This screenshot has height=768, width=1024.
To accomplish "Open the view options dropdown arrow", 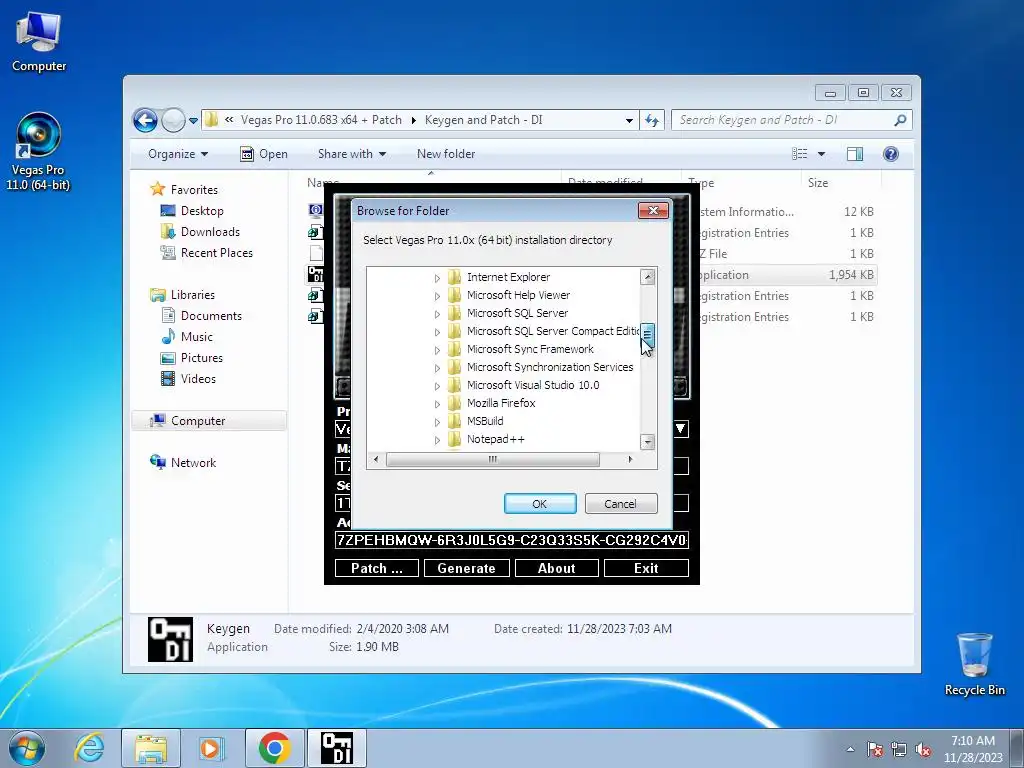I will 822,154.
